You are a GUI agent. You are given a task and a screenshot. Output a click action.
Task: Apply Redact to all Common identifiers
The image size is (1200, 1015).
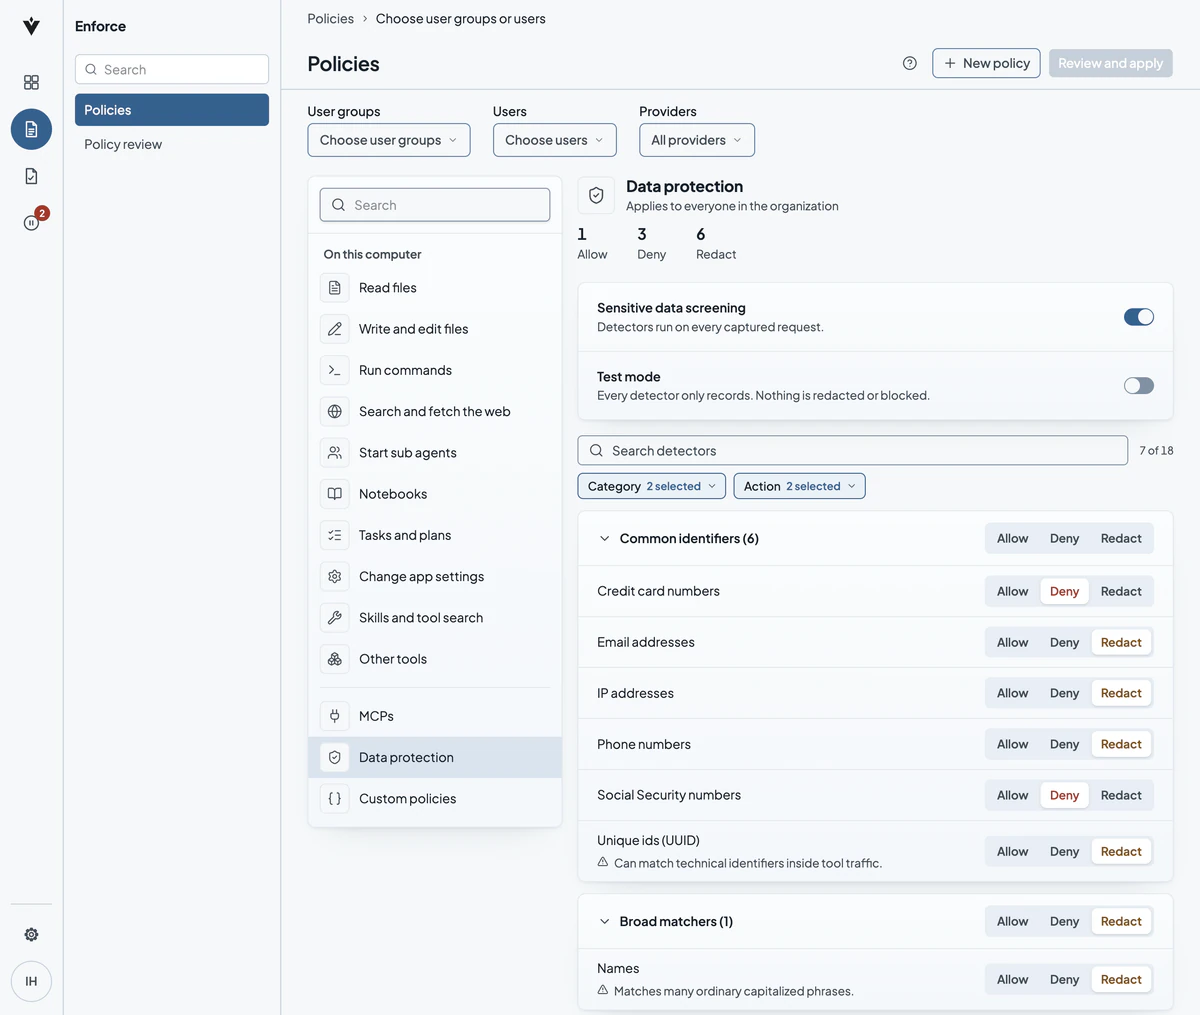(1121, 538)
